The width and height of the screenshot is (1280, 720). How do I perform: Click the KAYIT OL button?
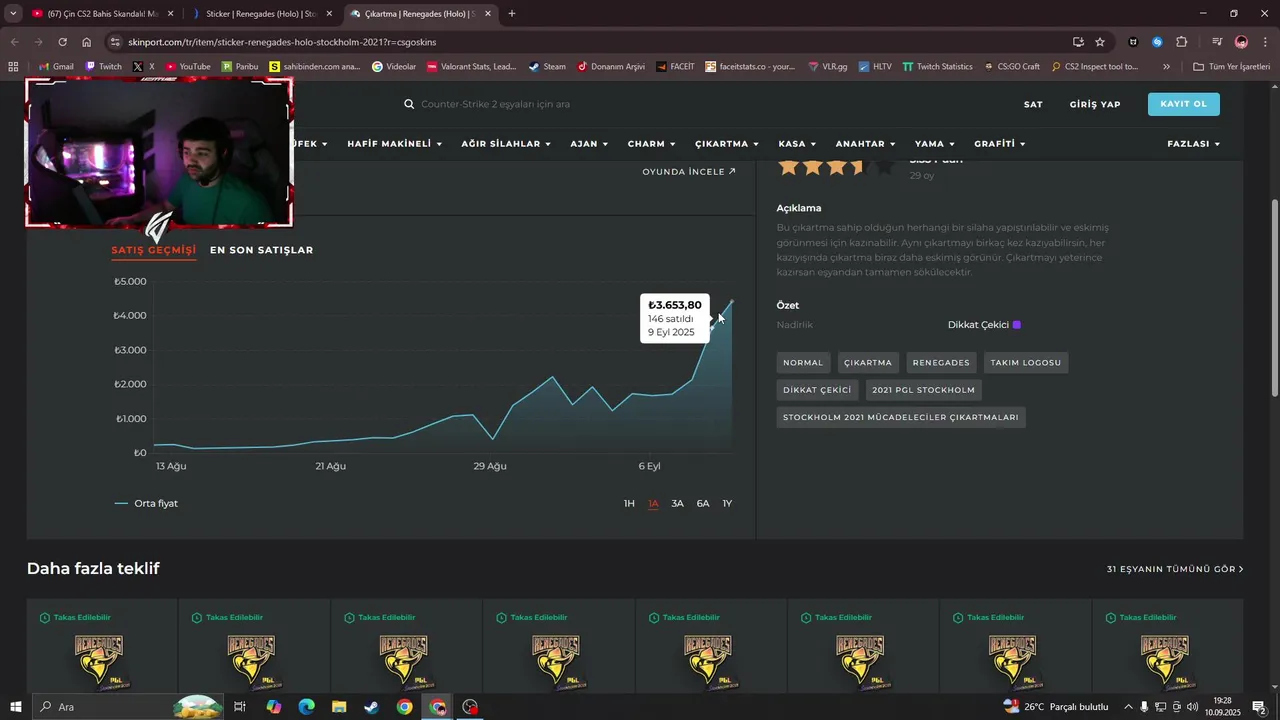pos(1184,104)
